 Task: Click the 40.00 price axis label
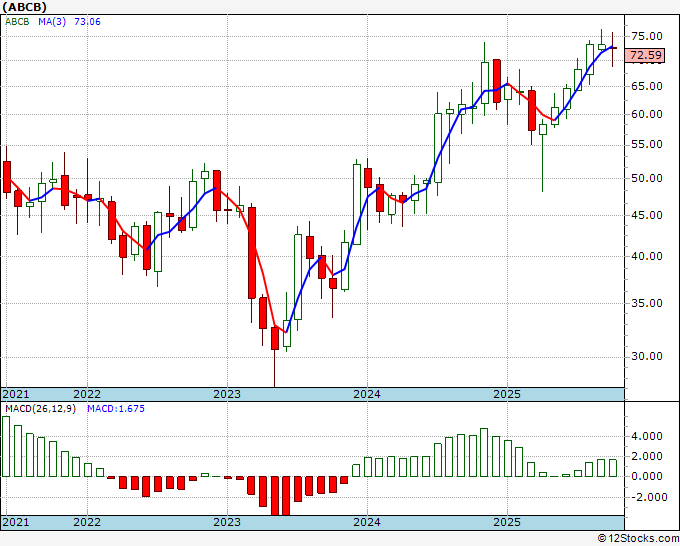[647, 256]
